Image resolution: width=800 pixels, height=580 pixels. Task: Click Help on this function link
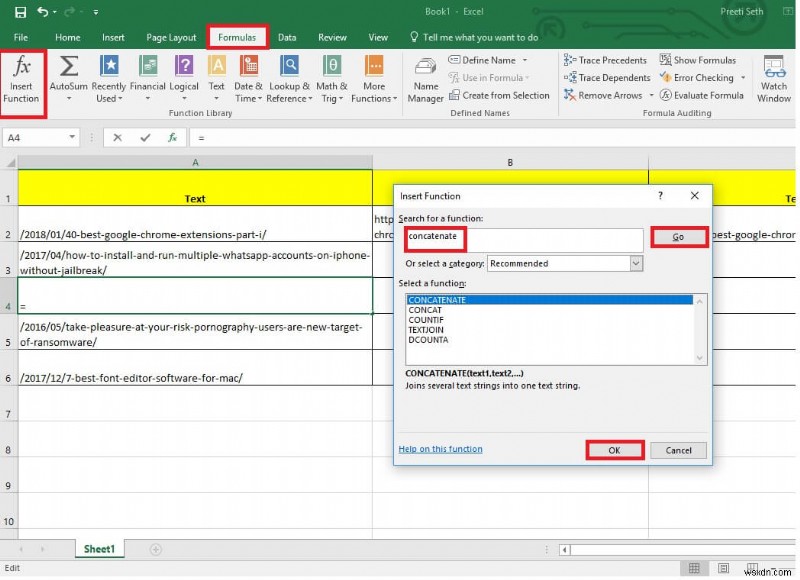[440, 449]
